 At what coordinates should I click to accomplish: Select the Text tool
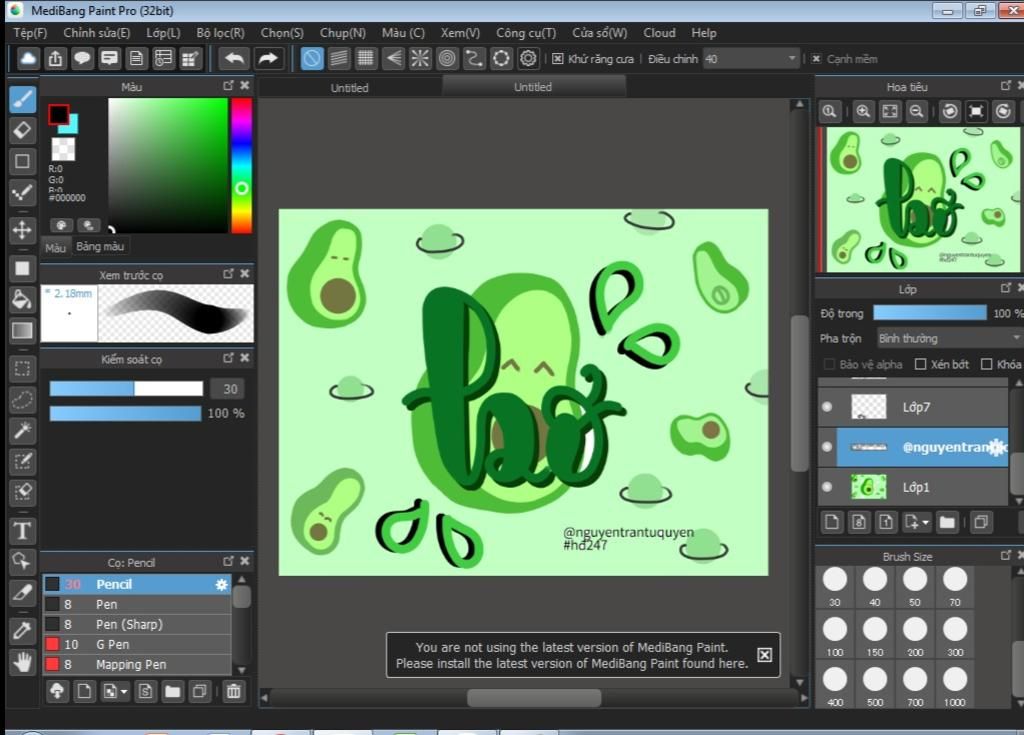(x=22, y=531)
